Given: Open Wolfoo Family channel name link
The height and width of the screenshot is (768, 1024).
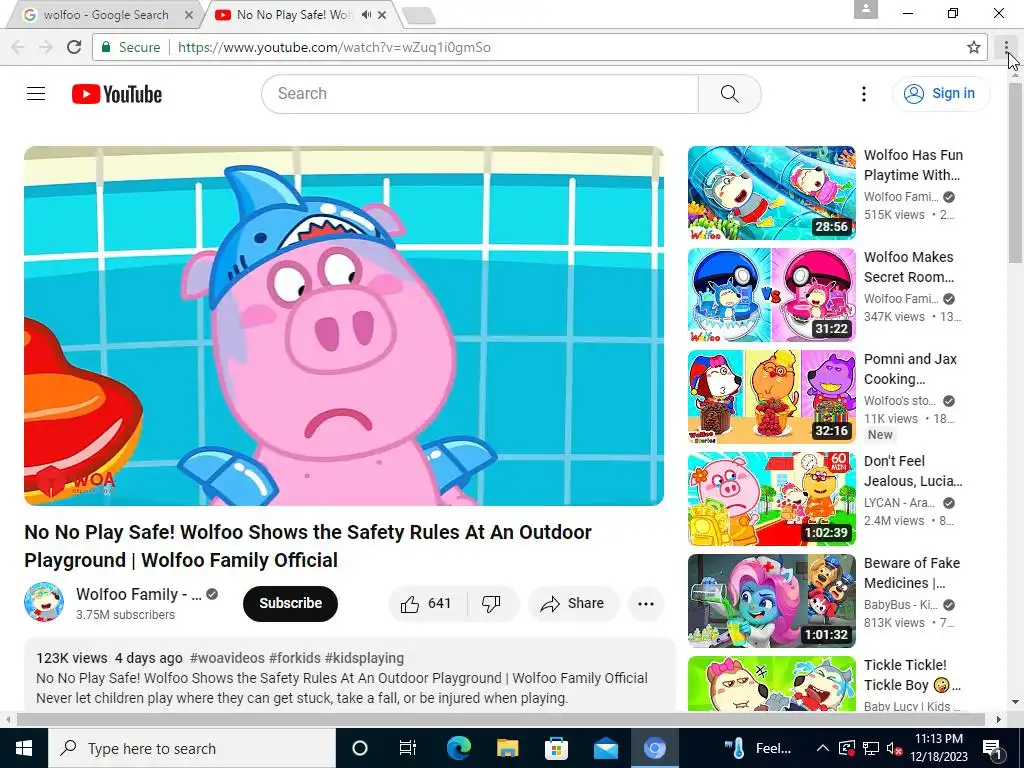Looking at the screenshot, I should [138, 594].
